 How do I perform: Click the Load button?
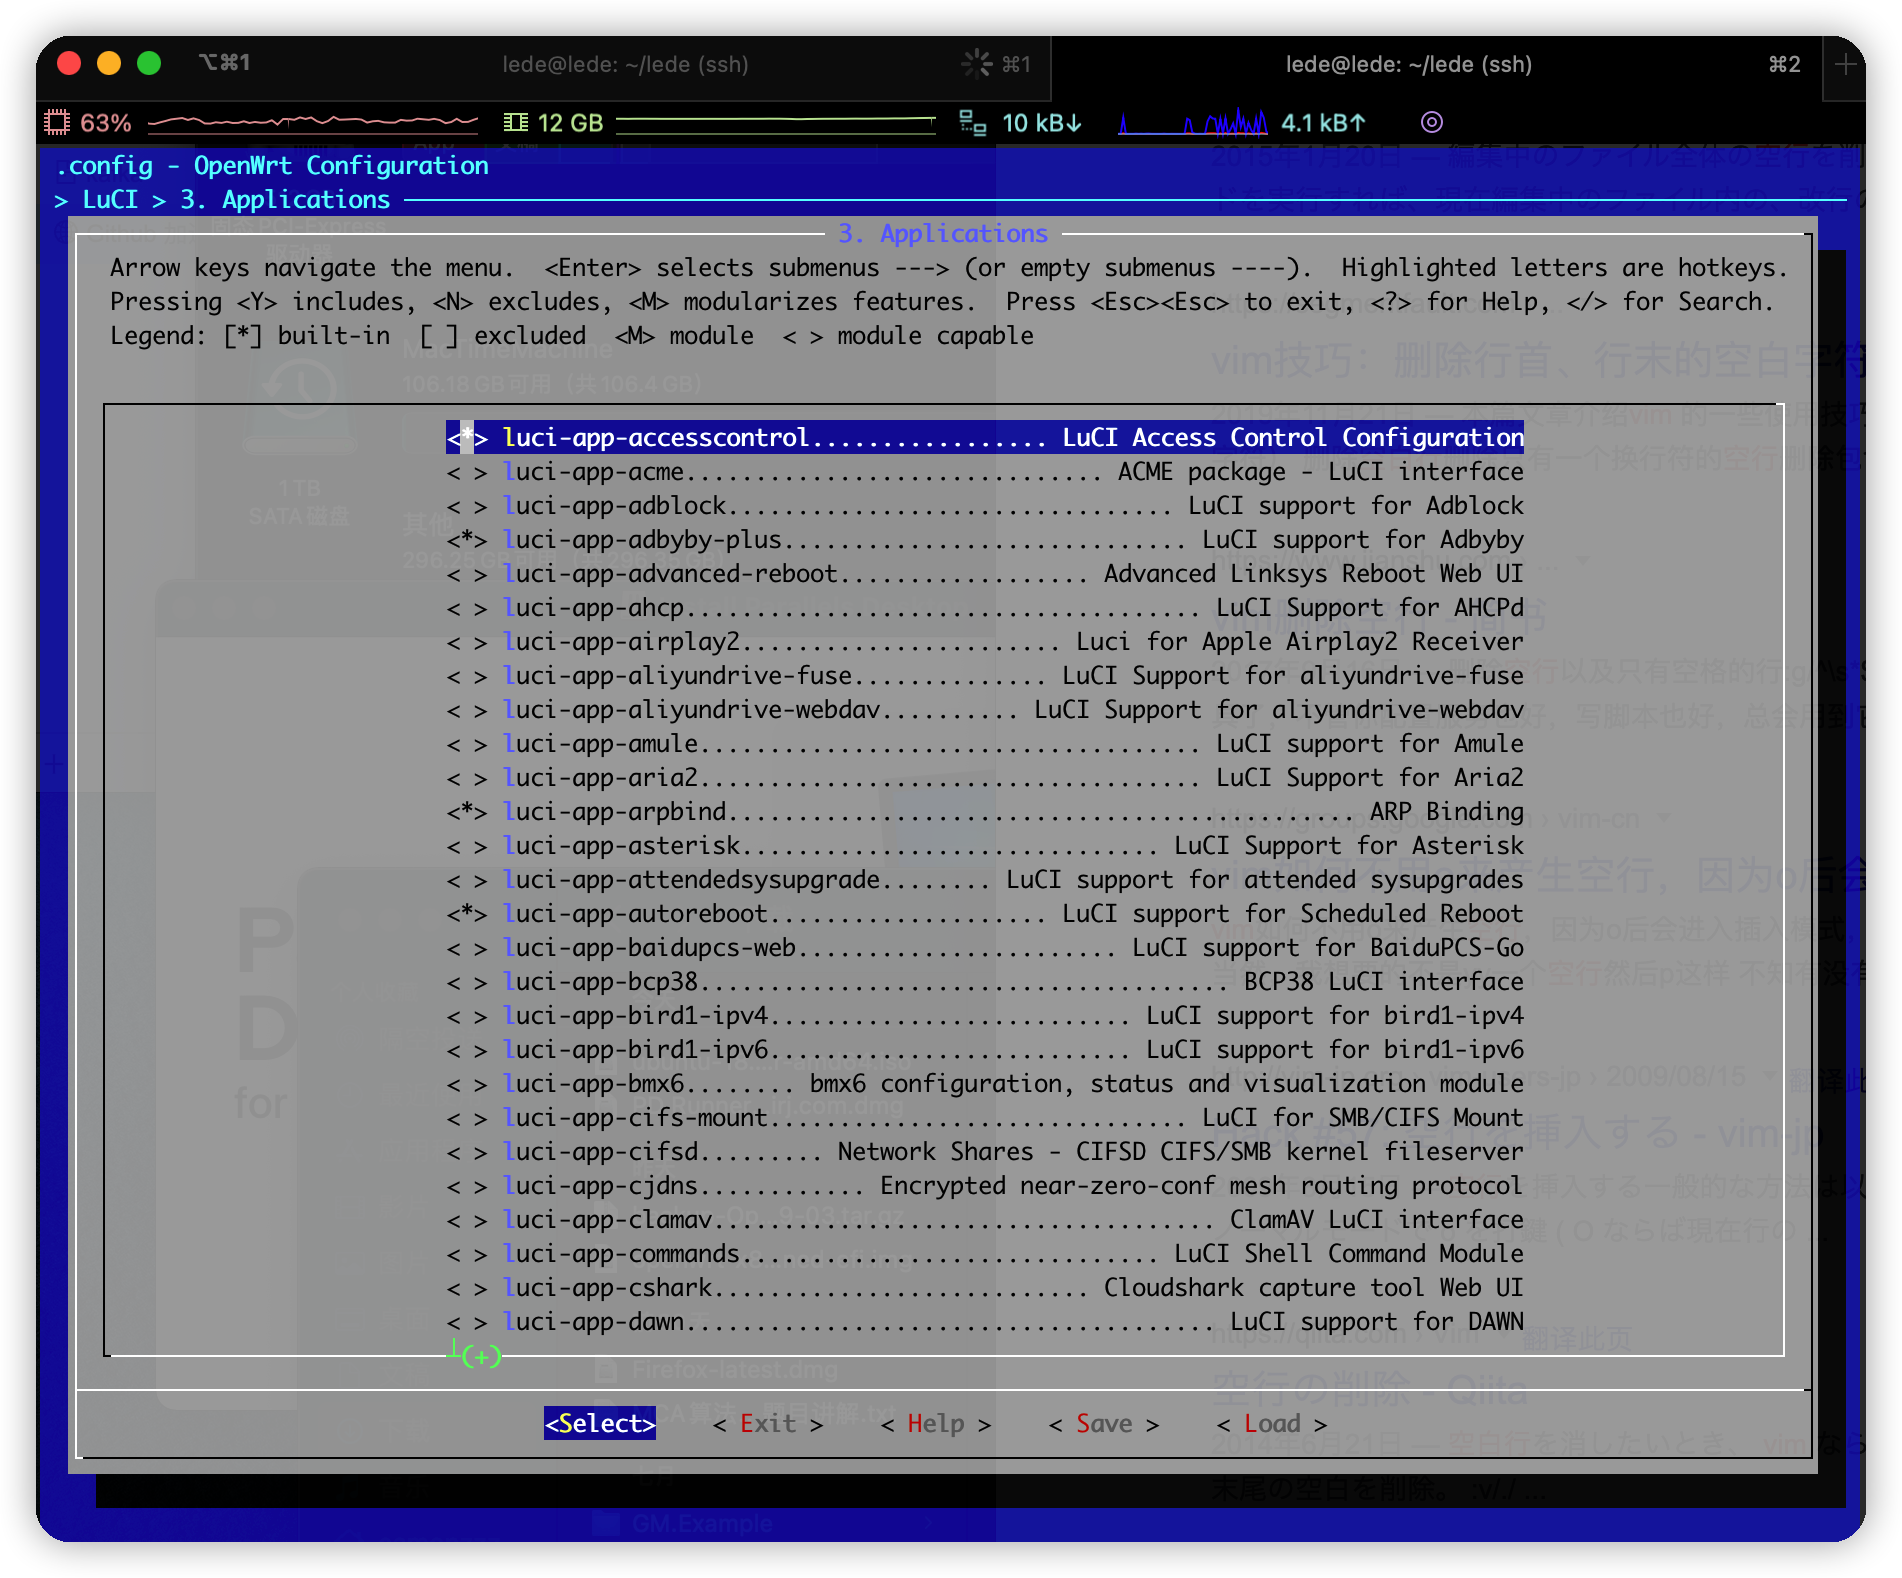pyautogui.click(x=1272, y=1423)
